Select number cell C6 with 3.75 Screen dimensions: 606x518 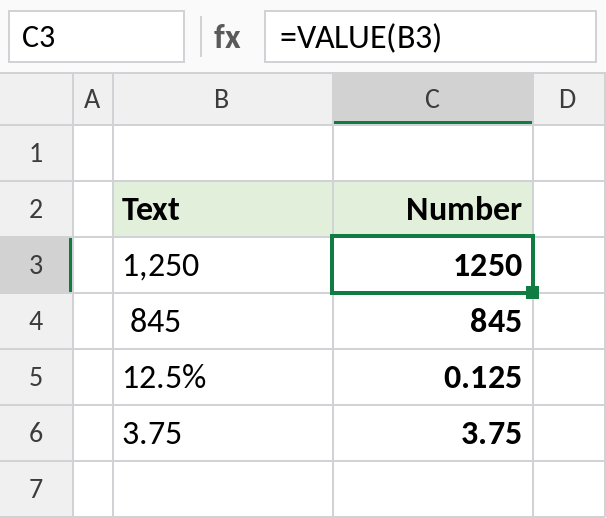pyautogui.click(x=433, y=433)
